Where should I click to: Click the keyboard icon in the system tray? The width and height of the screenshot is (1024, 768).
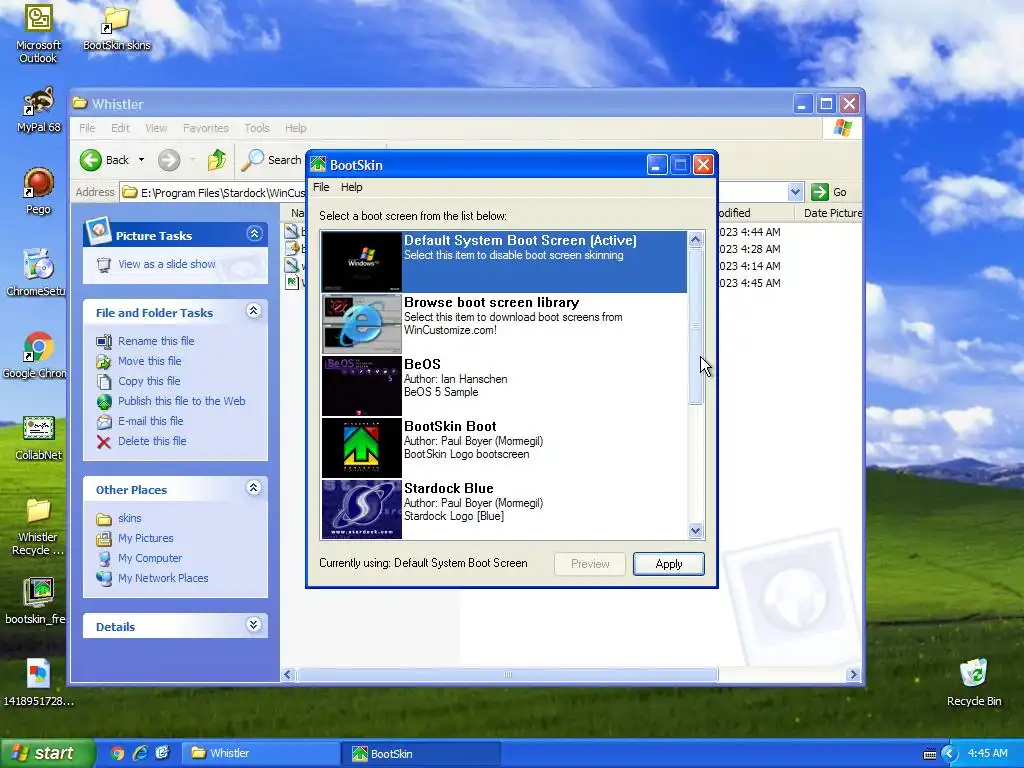coord(929,754)
